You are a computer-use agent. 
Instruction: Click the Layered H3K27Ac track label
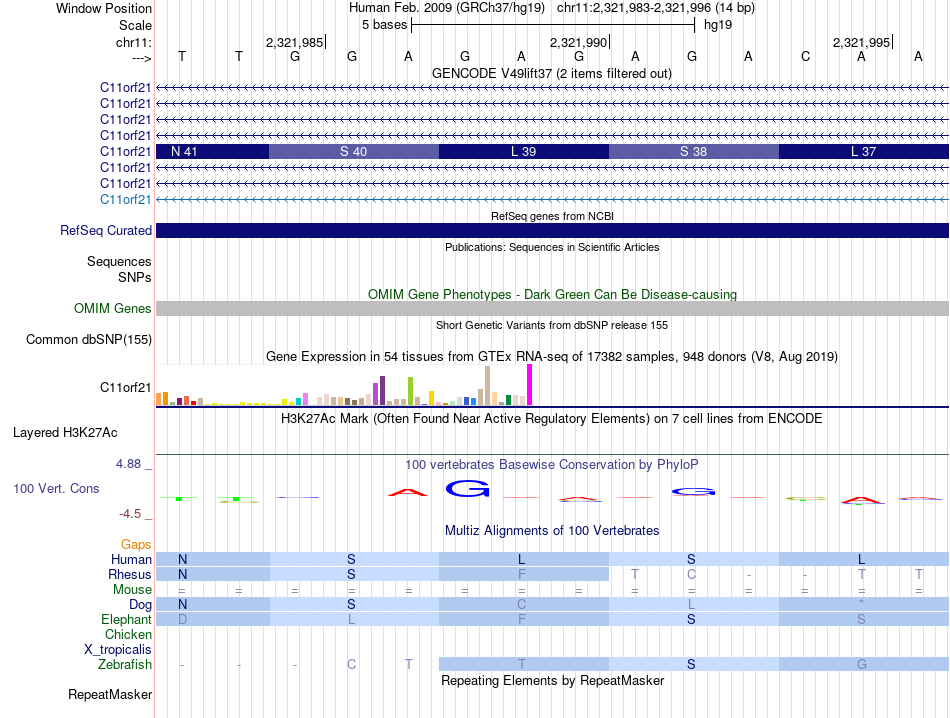(65, 433)
